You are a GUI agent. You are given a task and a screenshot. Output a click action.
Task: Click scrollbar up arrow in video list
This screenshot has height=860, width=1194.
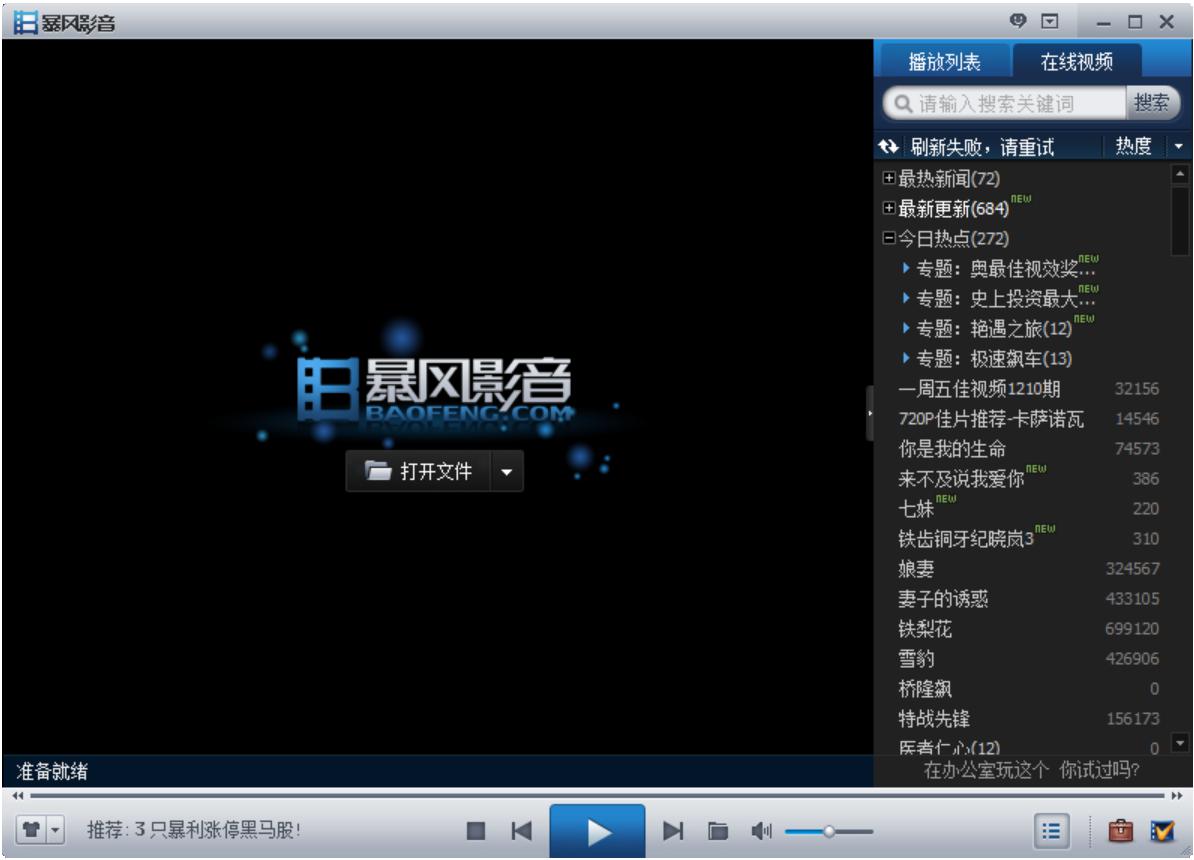pyautogui.click(x=1180, y=174)
